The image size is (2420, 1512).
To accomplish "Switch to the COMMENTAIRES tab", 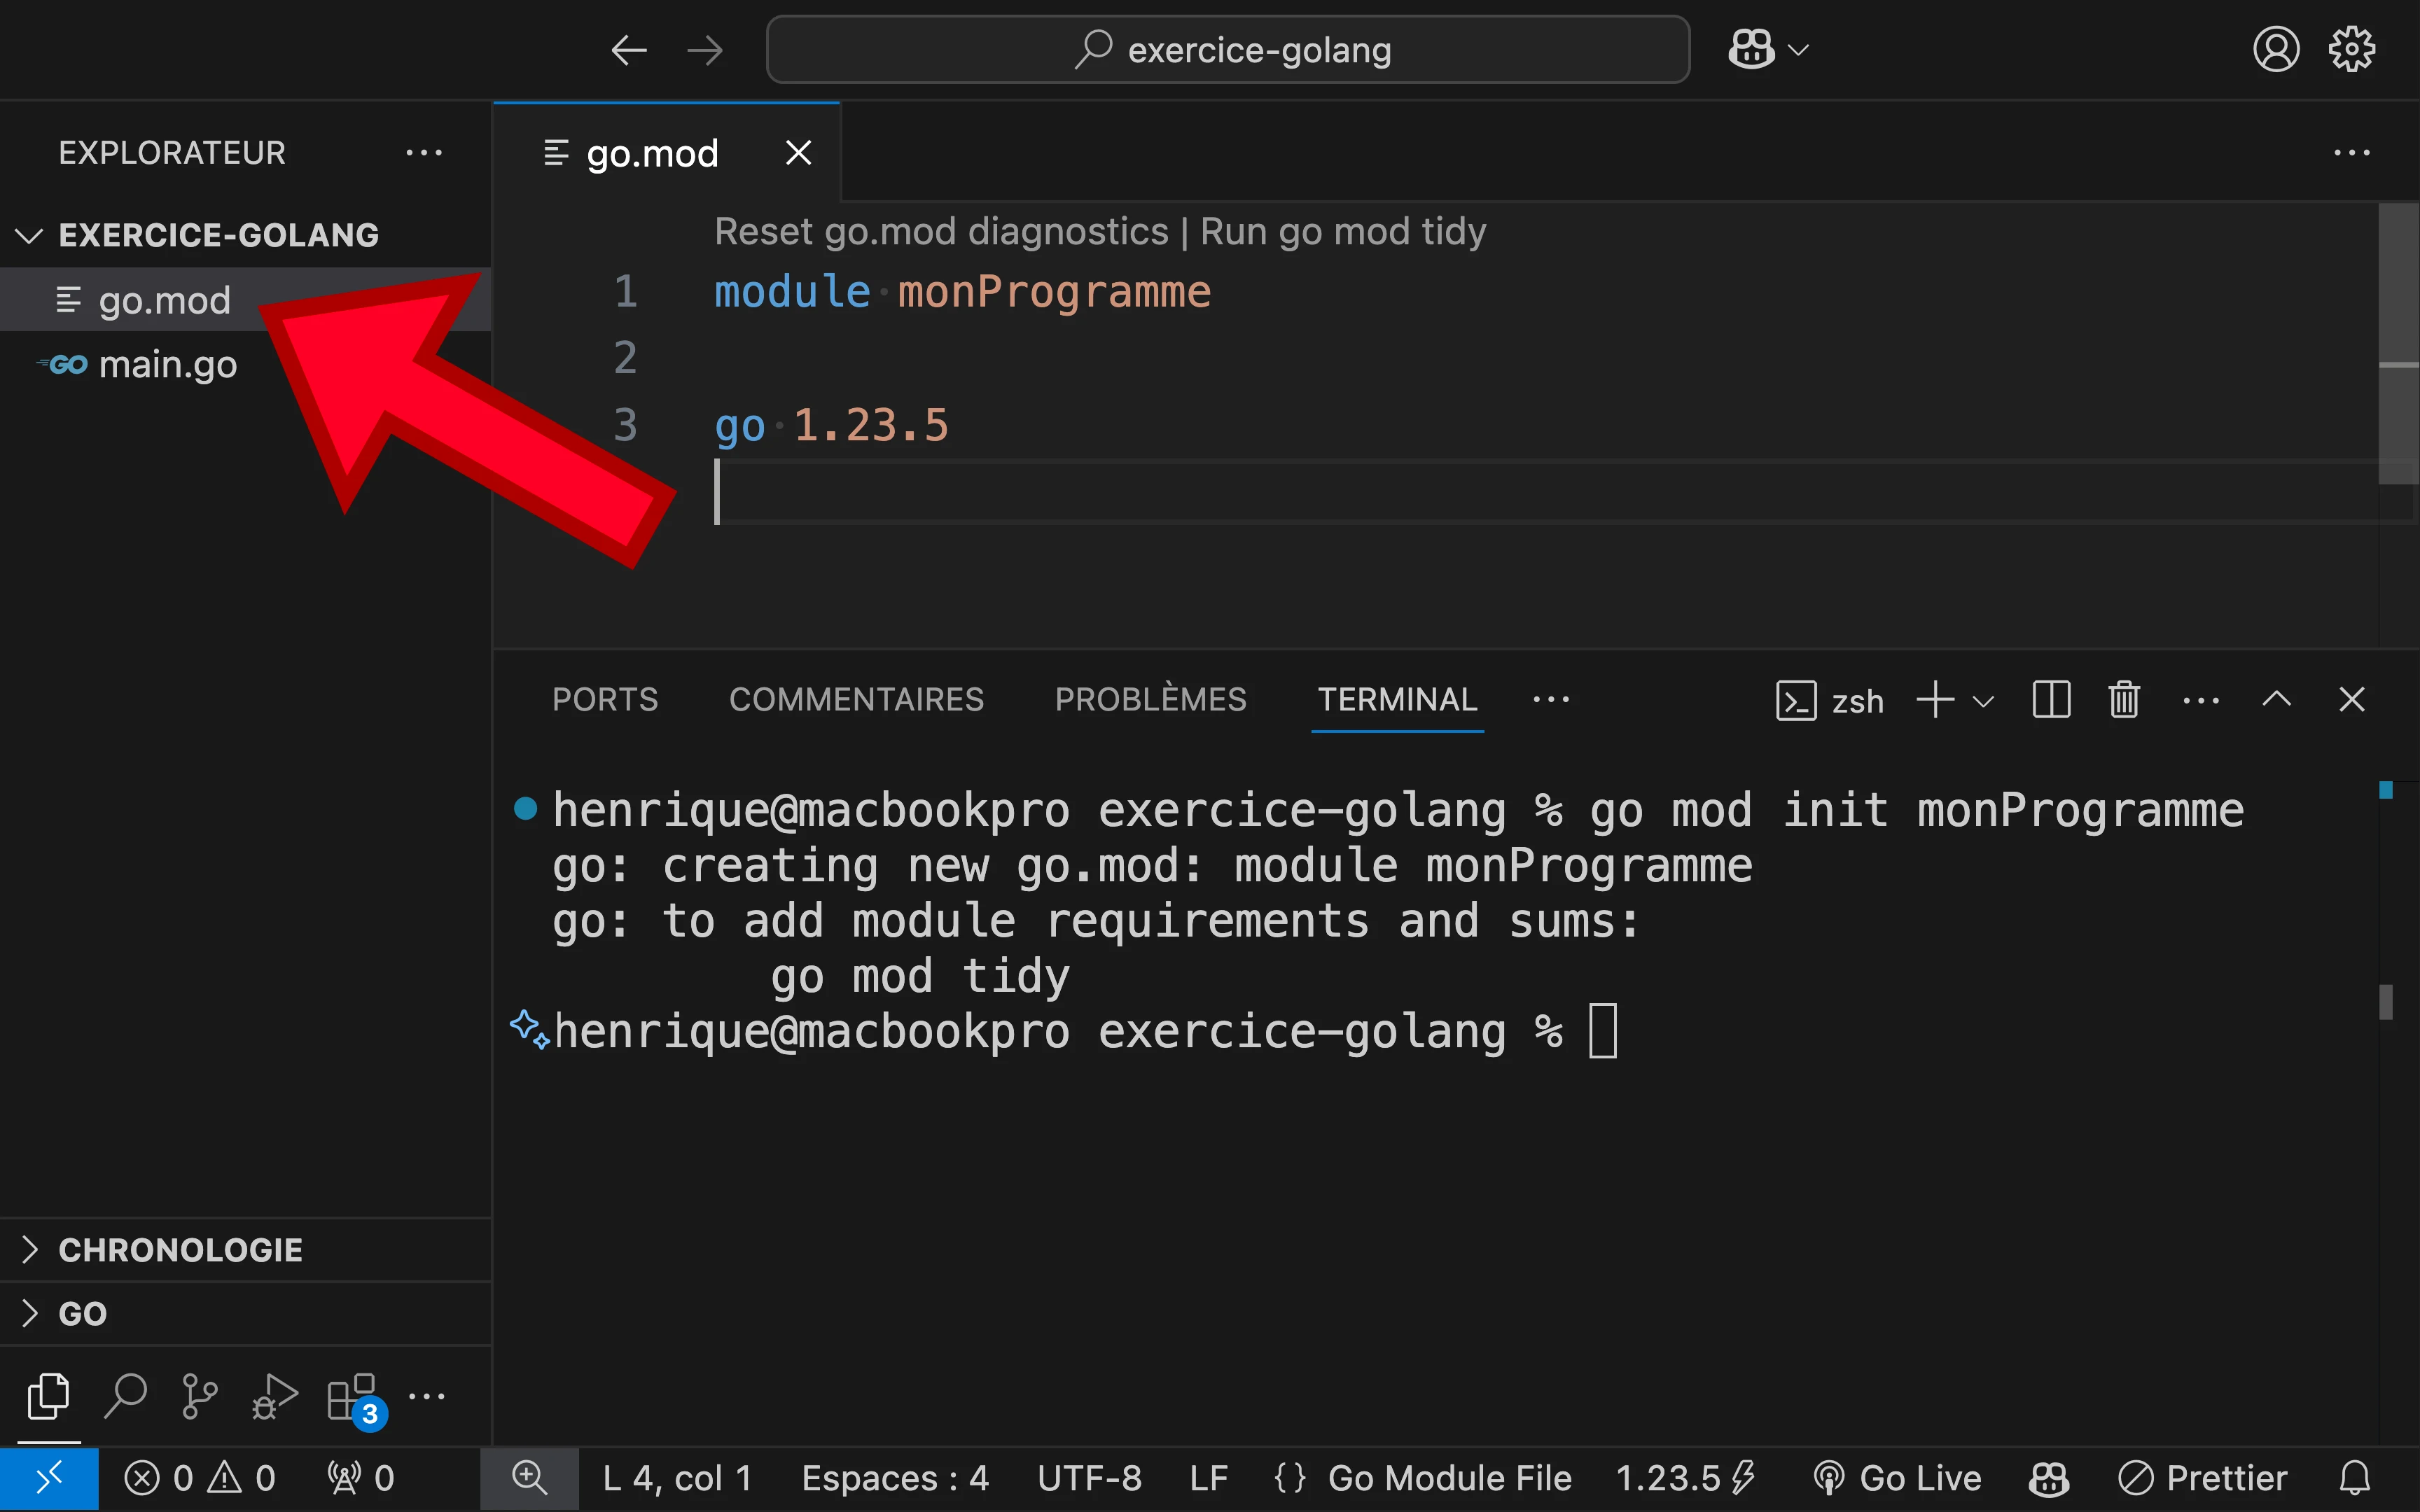I will point(857,699).
